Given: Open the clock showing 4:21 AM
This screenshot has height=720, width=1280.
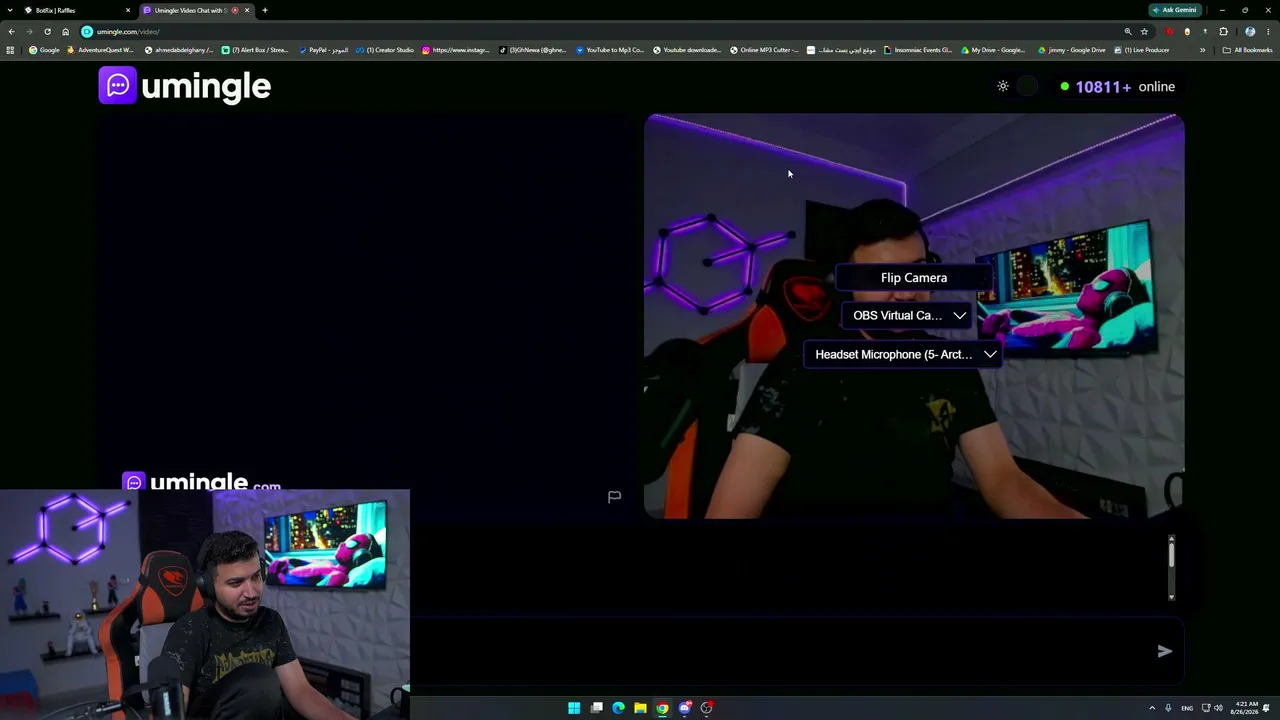Looking at the screenshot, I should pos(1246,708).
